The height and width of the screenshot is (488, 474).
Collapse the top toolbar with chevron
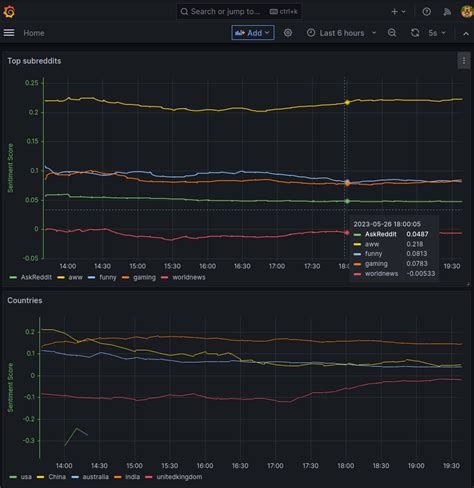coord(466,33)
